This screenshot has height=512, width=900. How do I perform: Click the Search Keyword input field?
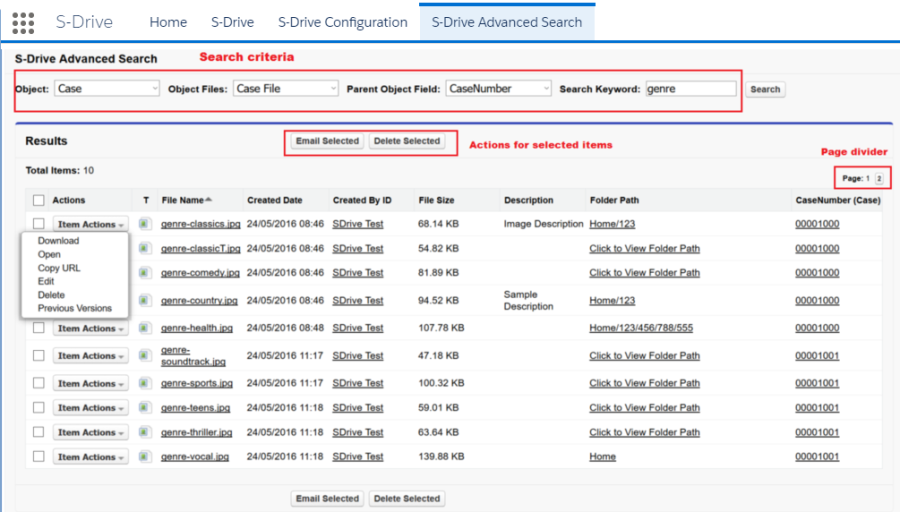coord(690,89)
